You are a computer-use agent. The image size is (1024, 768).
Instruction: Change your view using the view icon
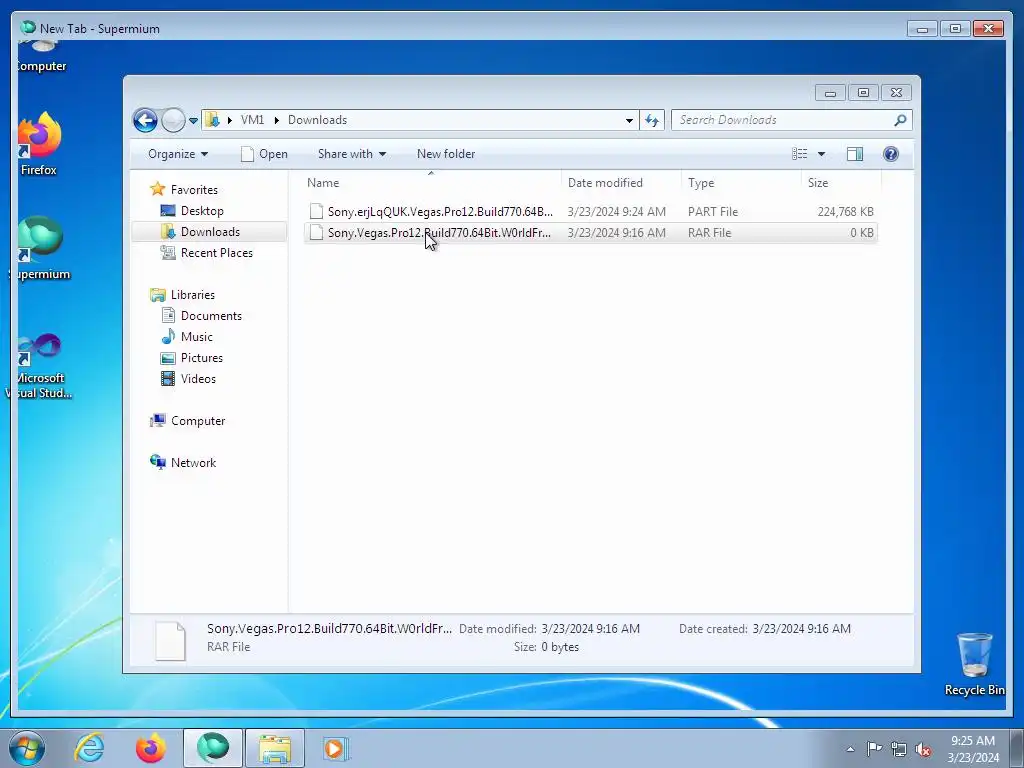pyautogui.click(x=800, y=154)
